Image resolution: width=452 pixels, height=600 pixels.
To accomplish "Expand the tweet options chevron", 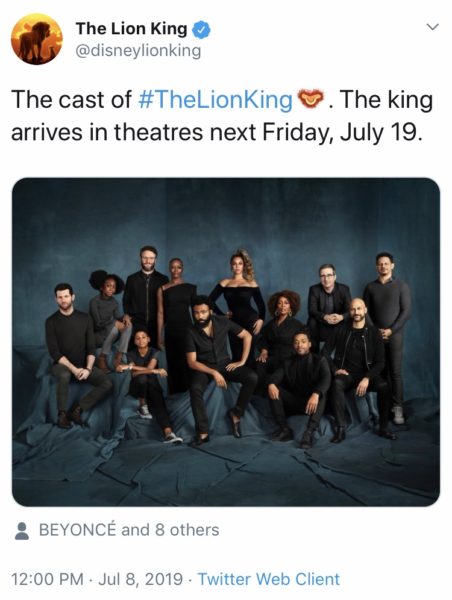I will (x=433, y=27).
